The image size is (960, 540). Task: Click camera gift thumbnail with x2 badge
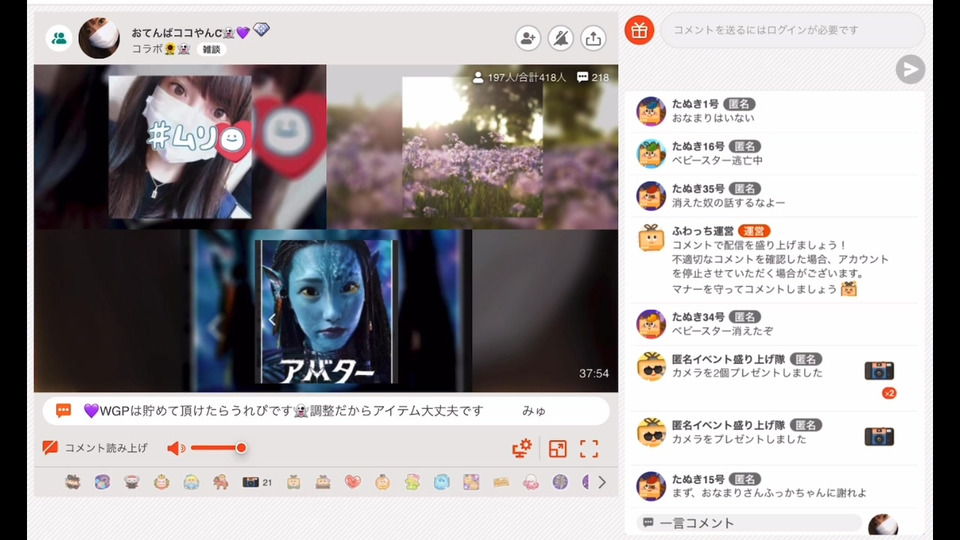coord(879,371)
